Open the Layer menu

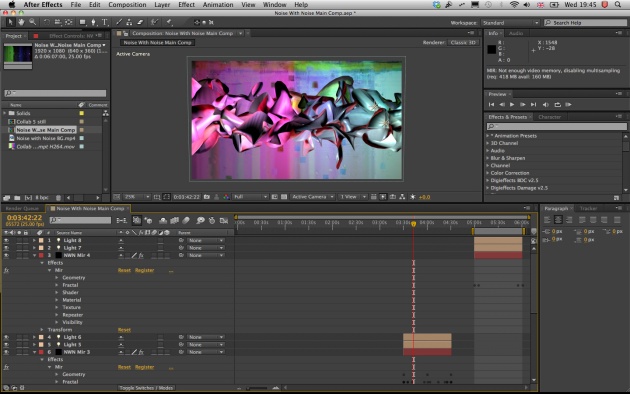[x=162, y=5]
